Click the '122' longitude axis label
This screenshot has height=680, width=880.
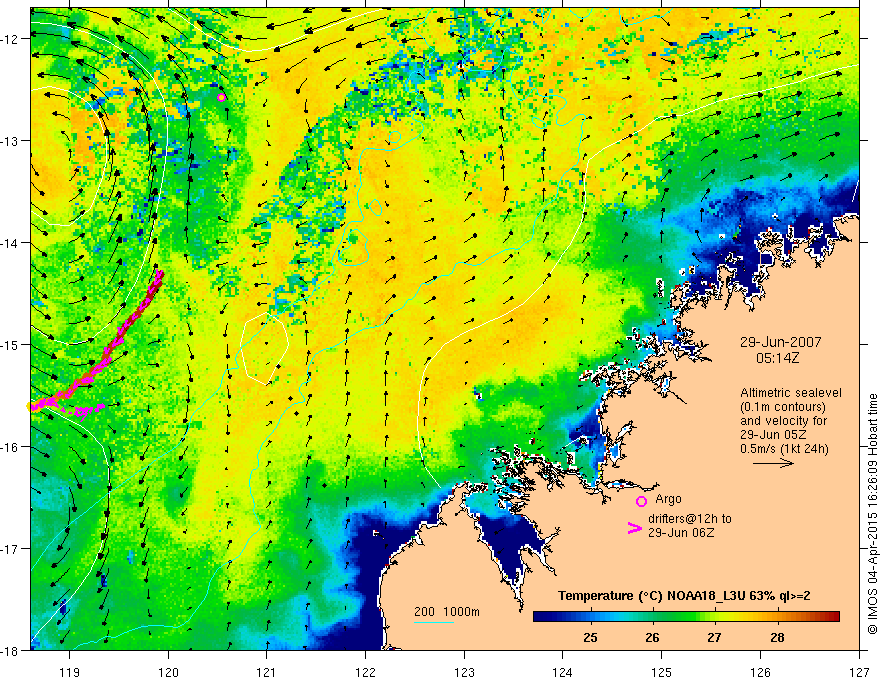tap(365, 672)
